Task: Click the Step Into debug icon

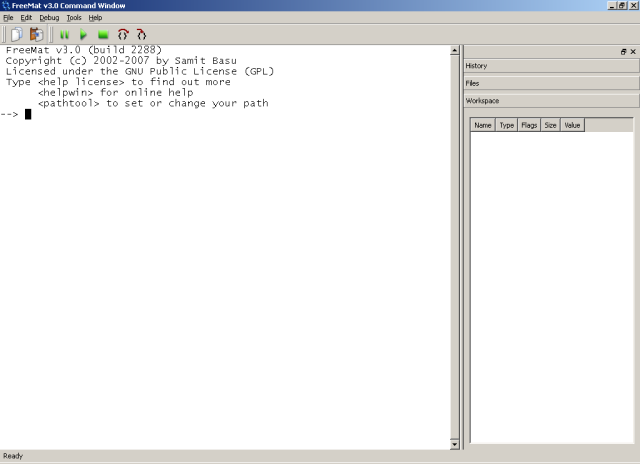Action: 141,34
